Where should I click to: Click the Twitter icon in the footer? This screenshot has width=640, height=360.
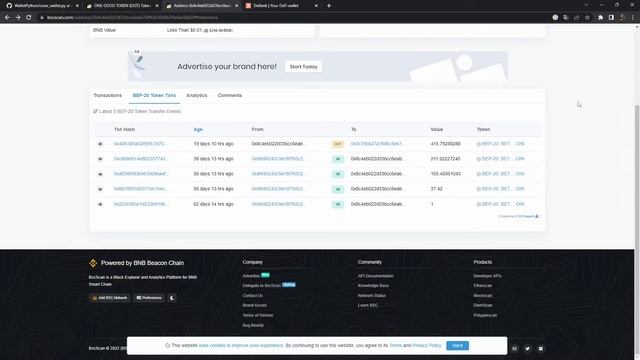pos(527,349)
